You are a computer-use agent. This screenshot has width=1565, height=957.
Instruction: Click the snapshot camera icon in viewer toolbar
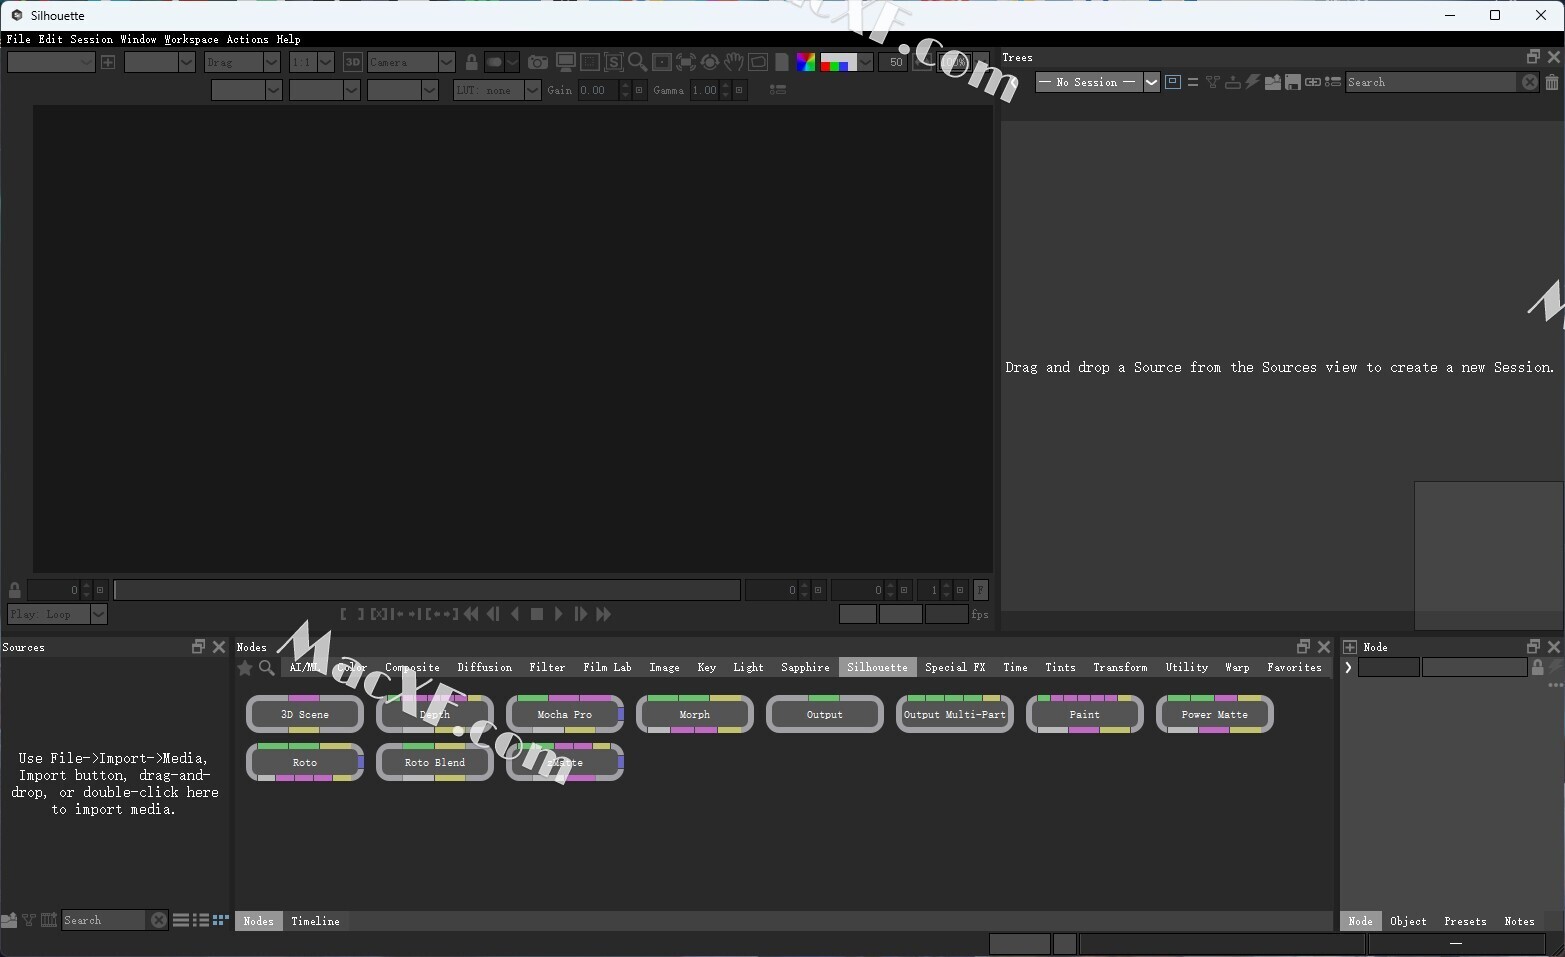point(538,62)
